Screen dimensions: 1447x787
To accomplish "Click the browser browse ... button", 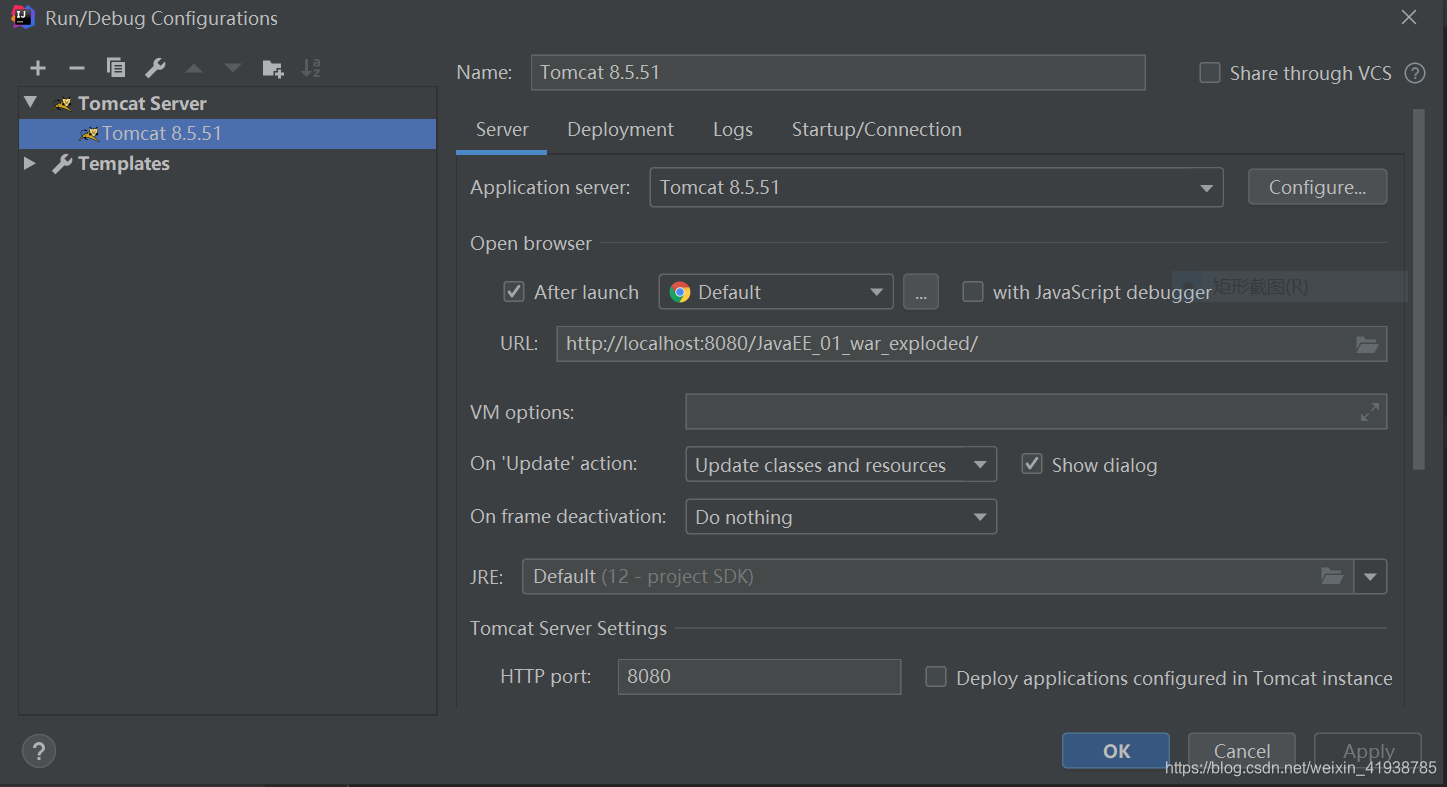I will coord(920,292).
